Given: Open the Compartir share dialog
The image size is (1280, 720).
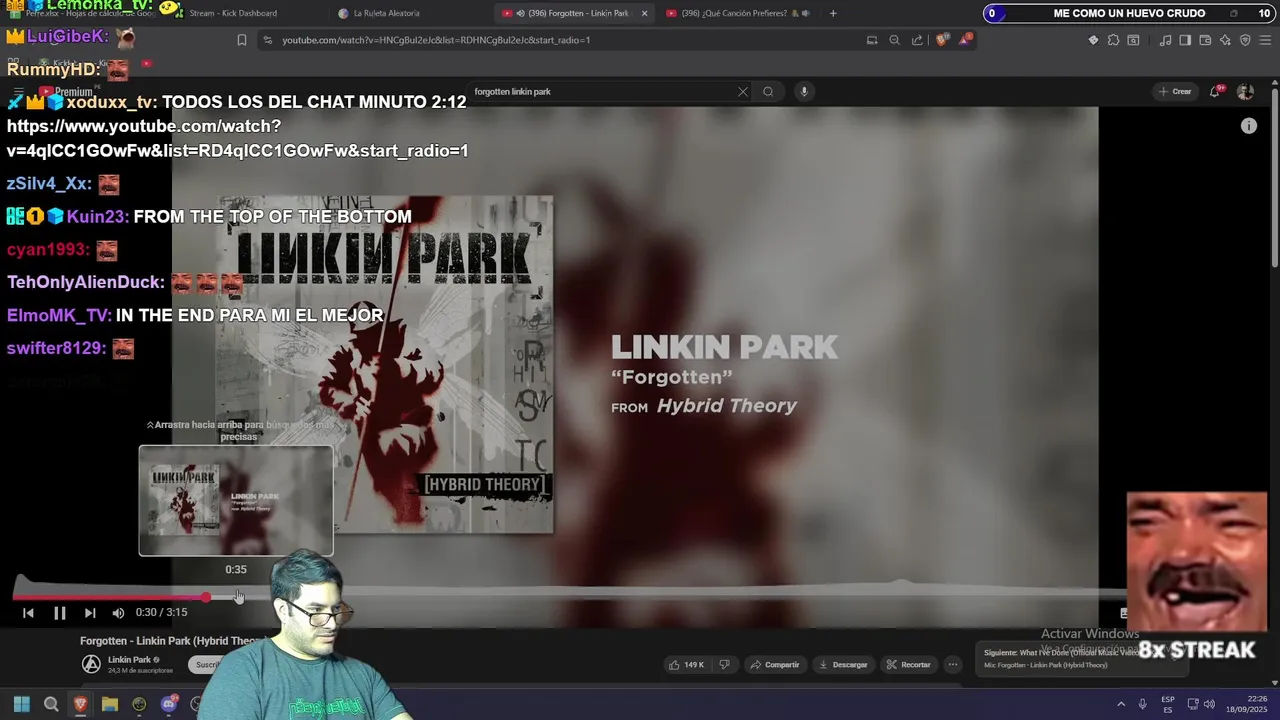Looking at the screenshot, I should click(x=775, y=665).
